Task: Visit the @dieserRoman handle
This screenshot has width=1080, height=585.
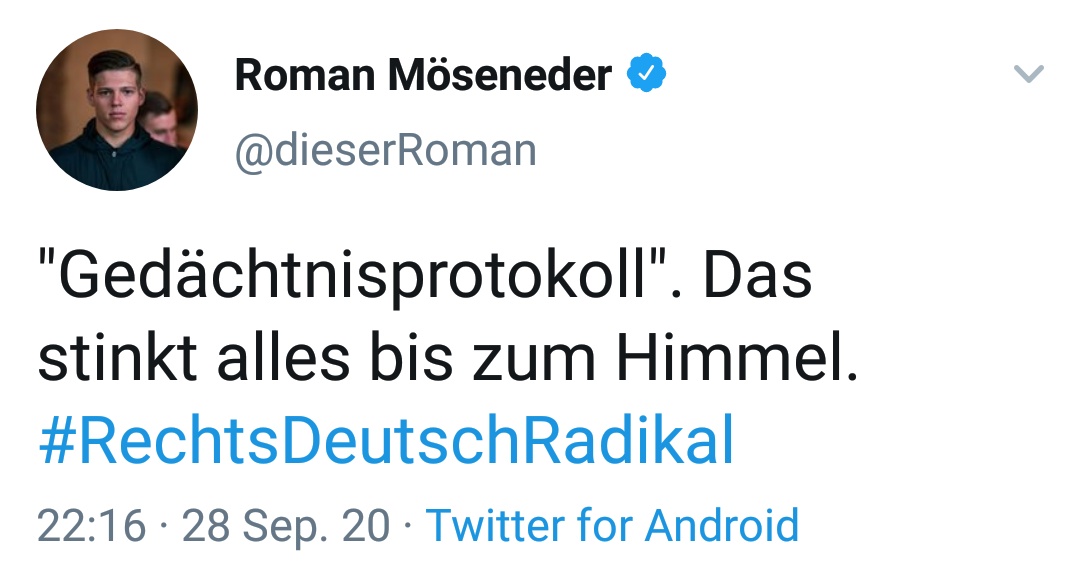Action: [386, 151]
